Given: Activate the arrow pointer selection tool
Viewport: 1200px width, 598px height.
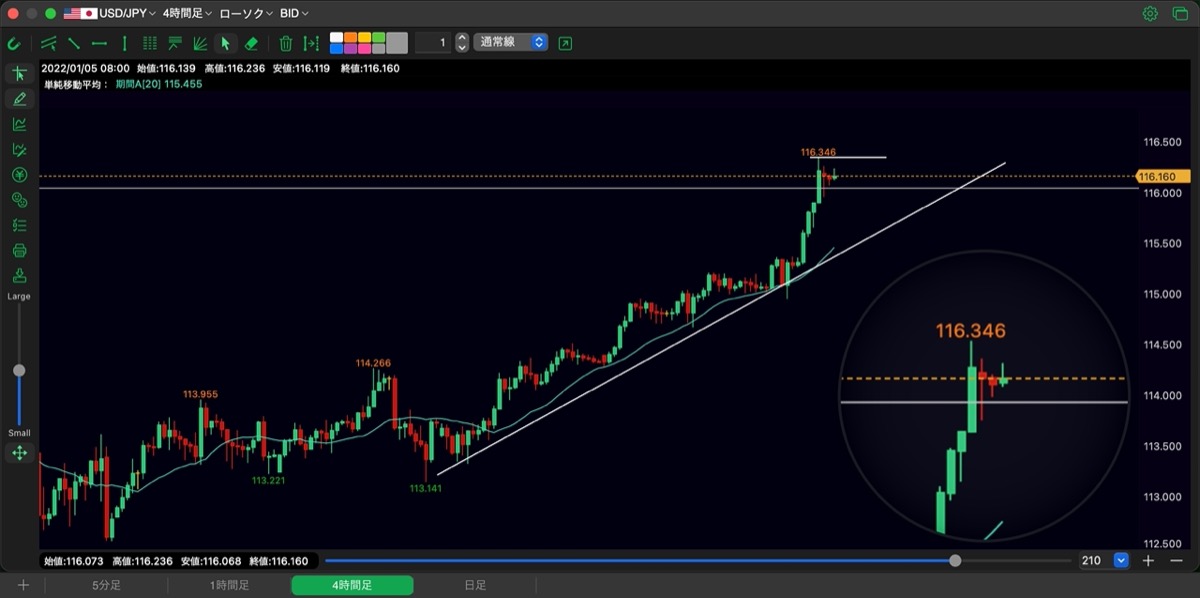Looking at the screenshot, I should click(x=225, y=43).
